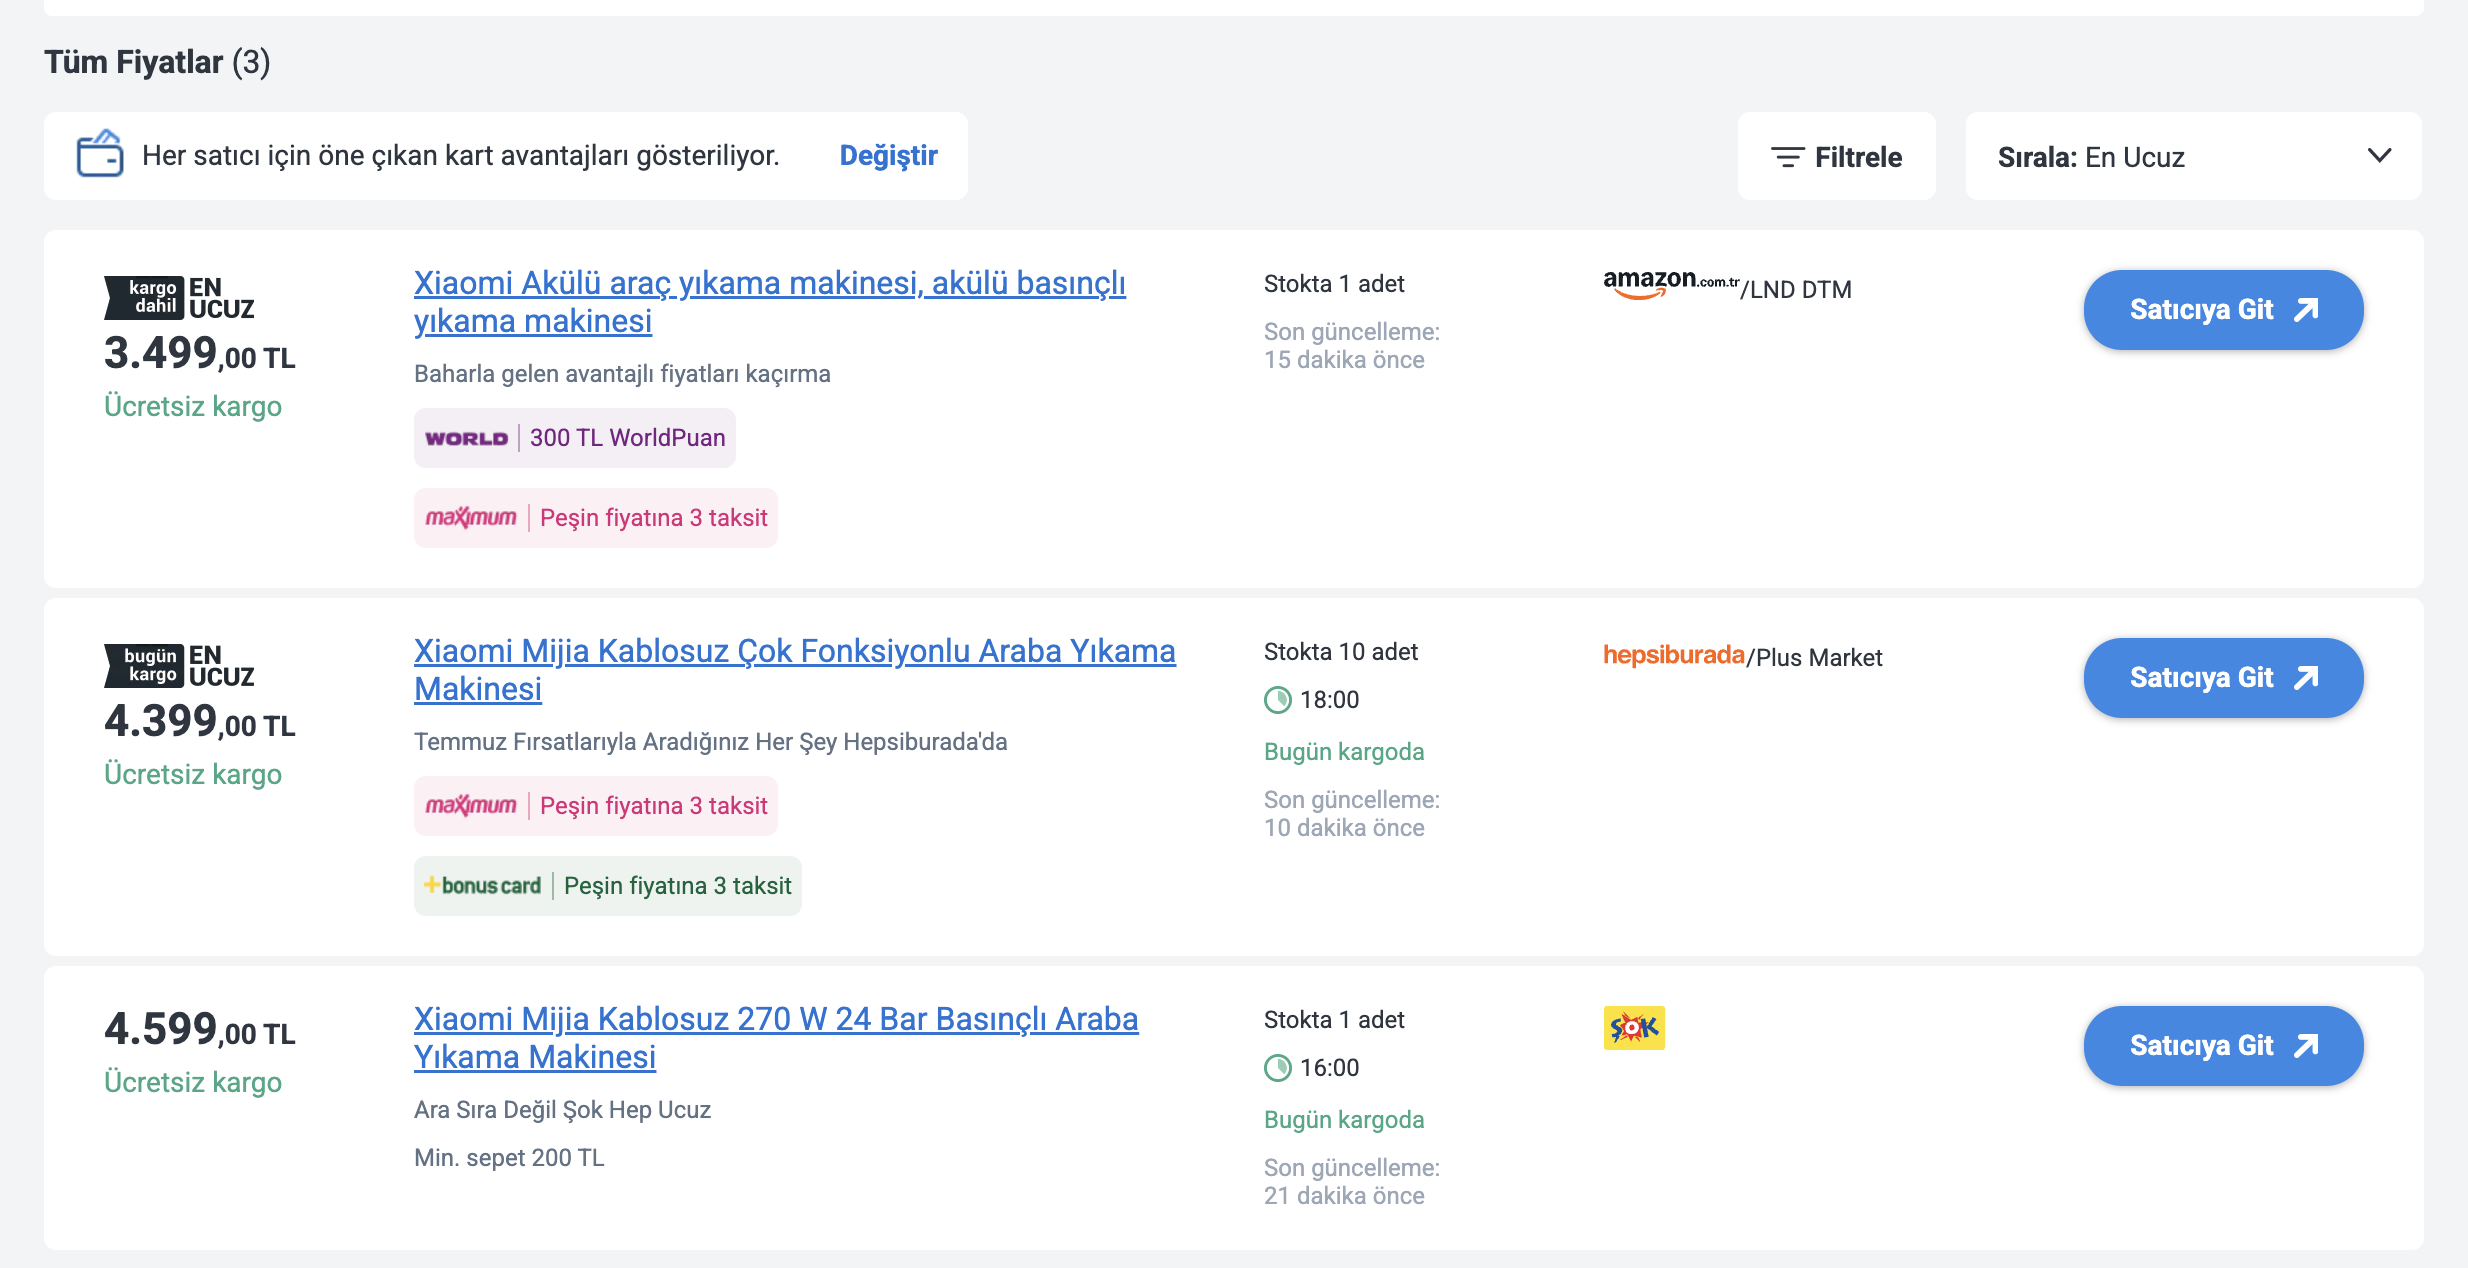Go to ŞOK seller via Satıcıya Git
This screenshot has height=1268, width=2468.
coord(2223,1046)
